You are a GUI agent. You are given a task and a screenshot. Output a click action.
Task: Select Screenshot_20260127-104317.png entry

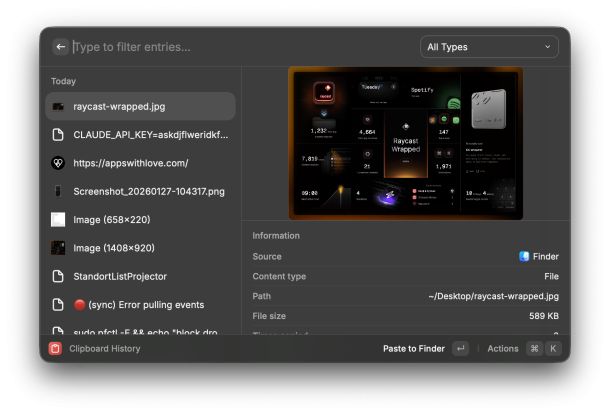point(140,191)
